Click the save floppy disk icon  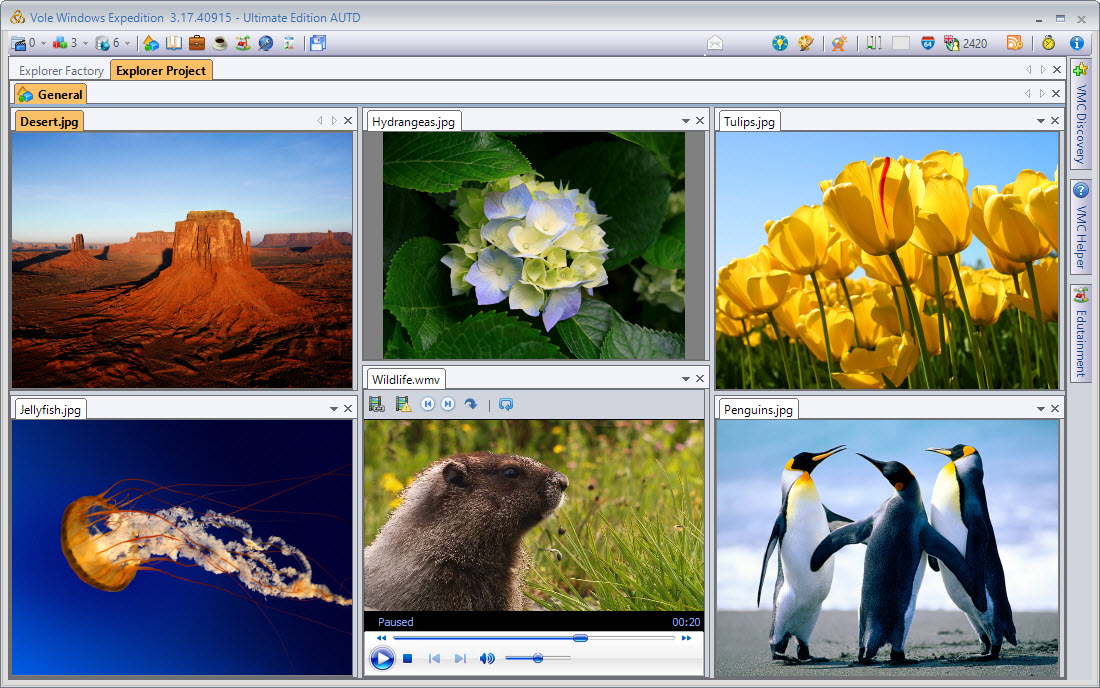pos(318,43)
